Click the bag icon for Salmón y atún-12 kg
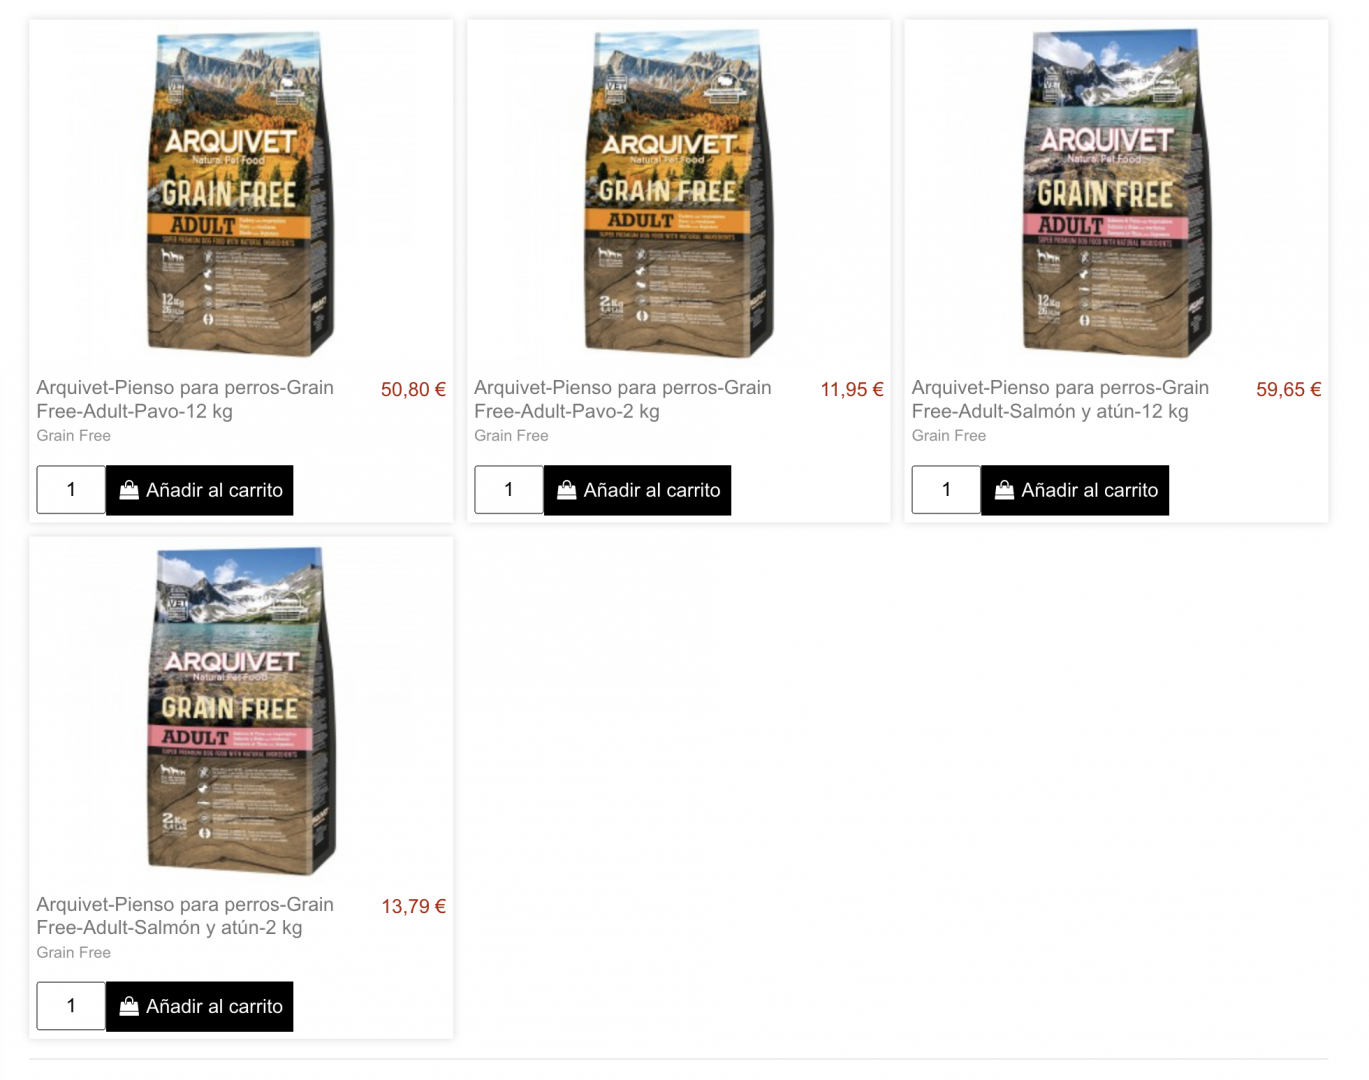 [x=1004, y=490]
